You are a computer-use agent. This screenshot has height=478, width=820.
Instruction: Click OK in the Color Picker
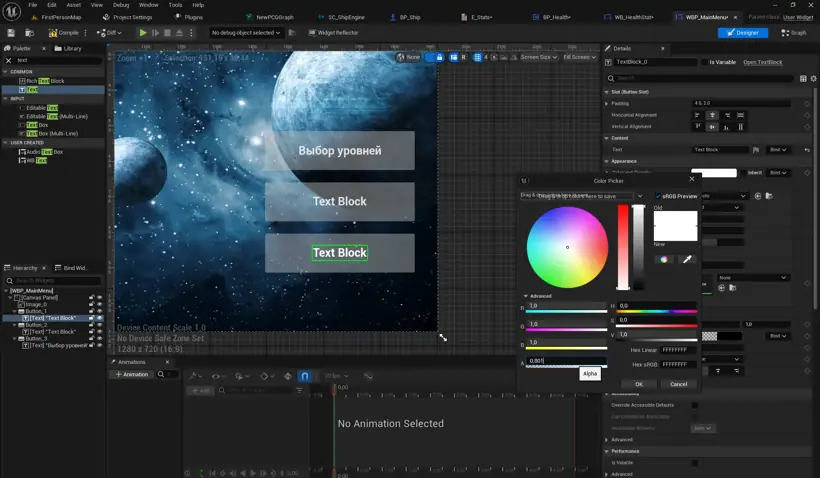[x=639, y=384]
